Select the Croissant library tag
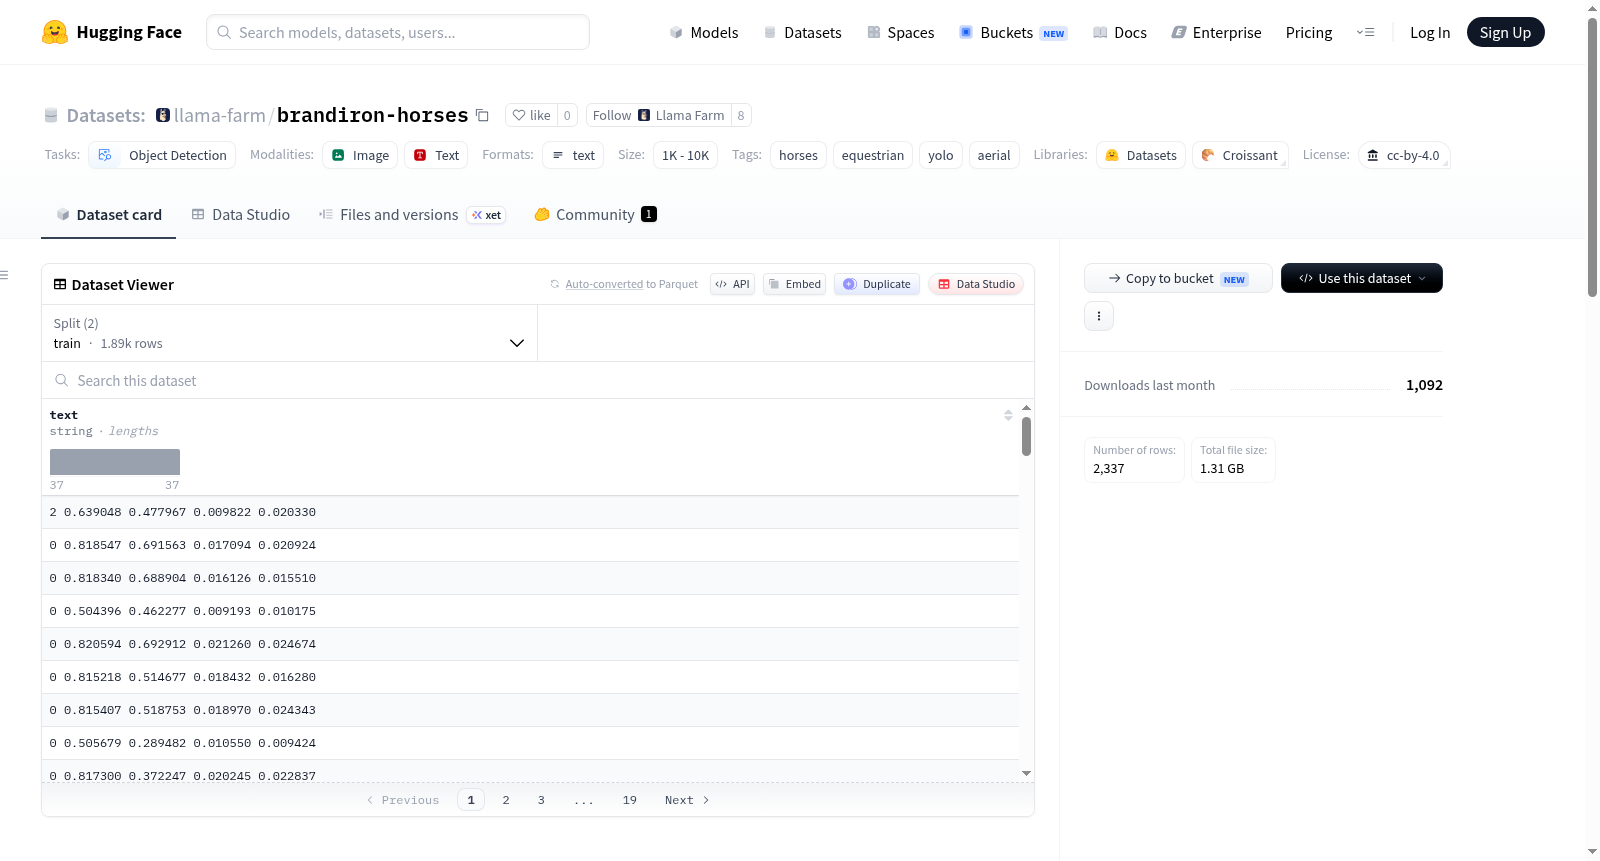 (x=1240, y=155)
